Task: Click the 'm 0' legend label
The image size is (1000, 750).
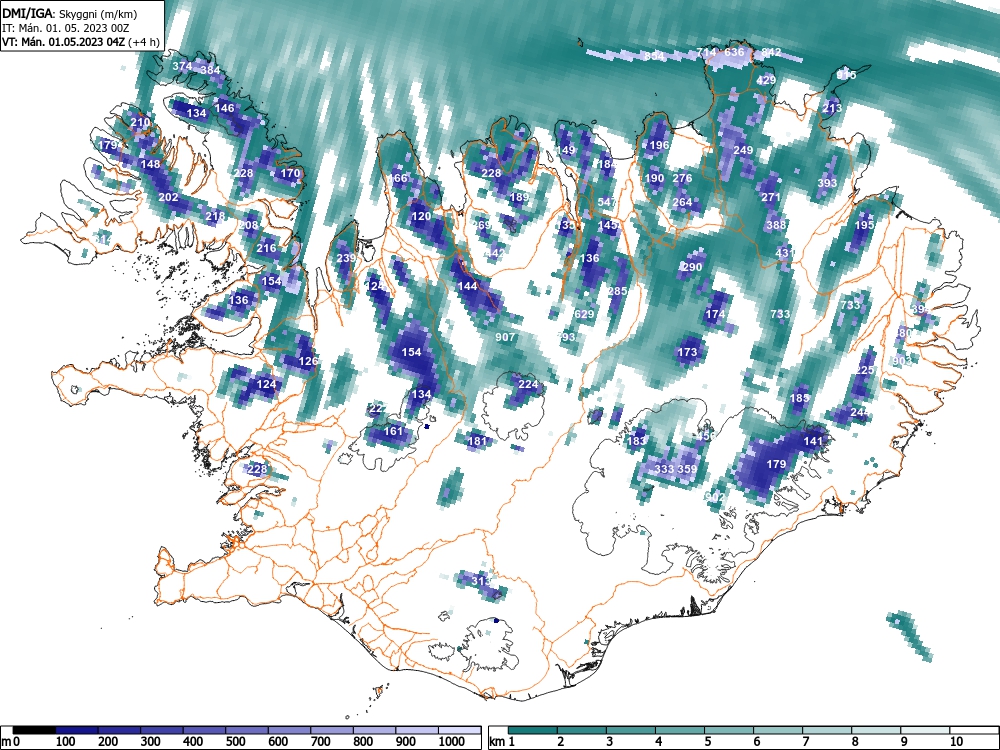Action: (x=8, y=741)
